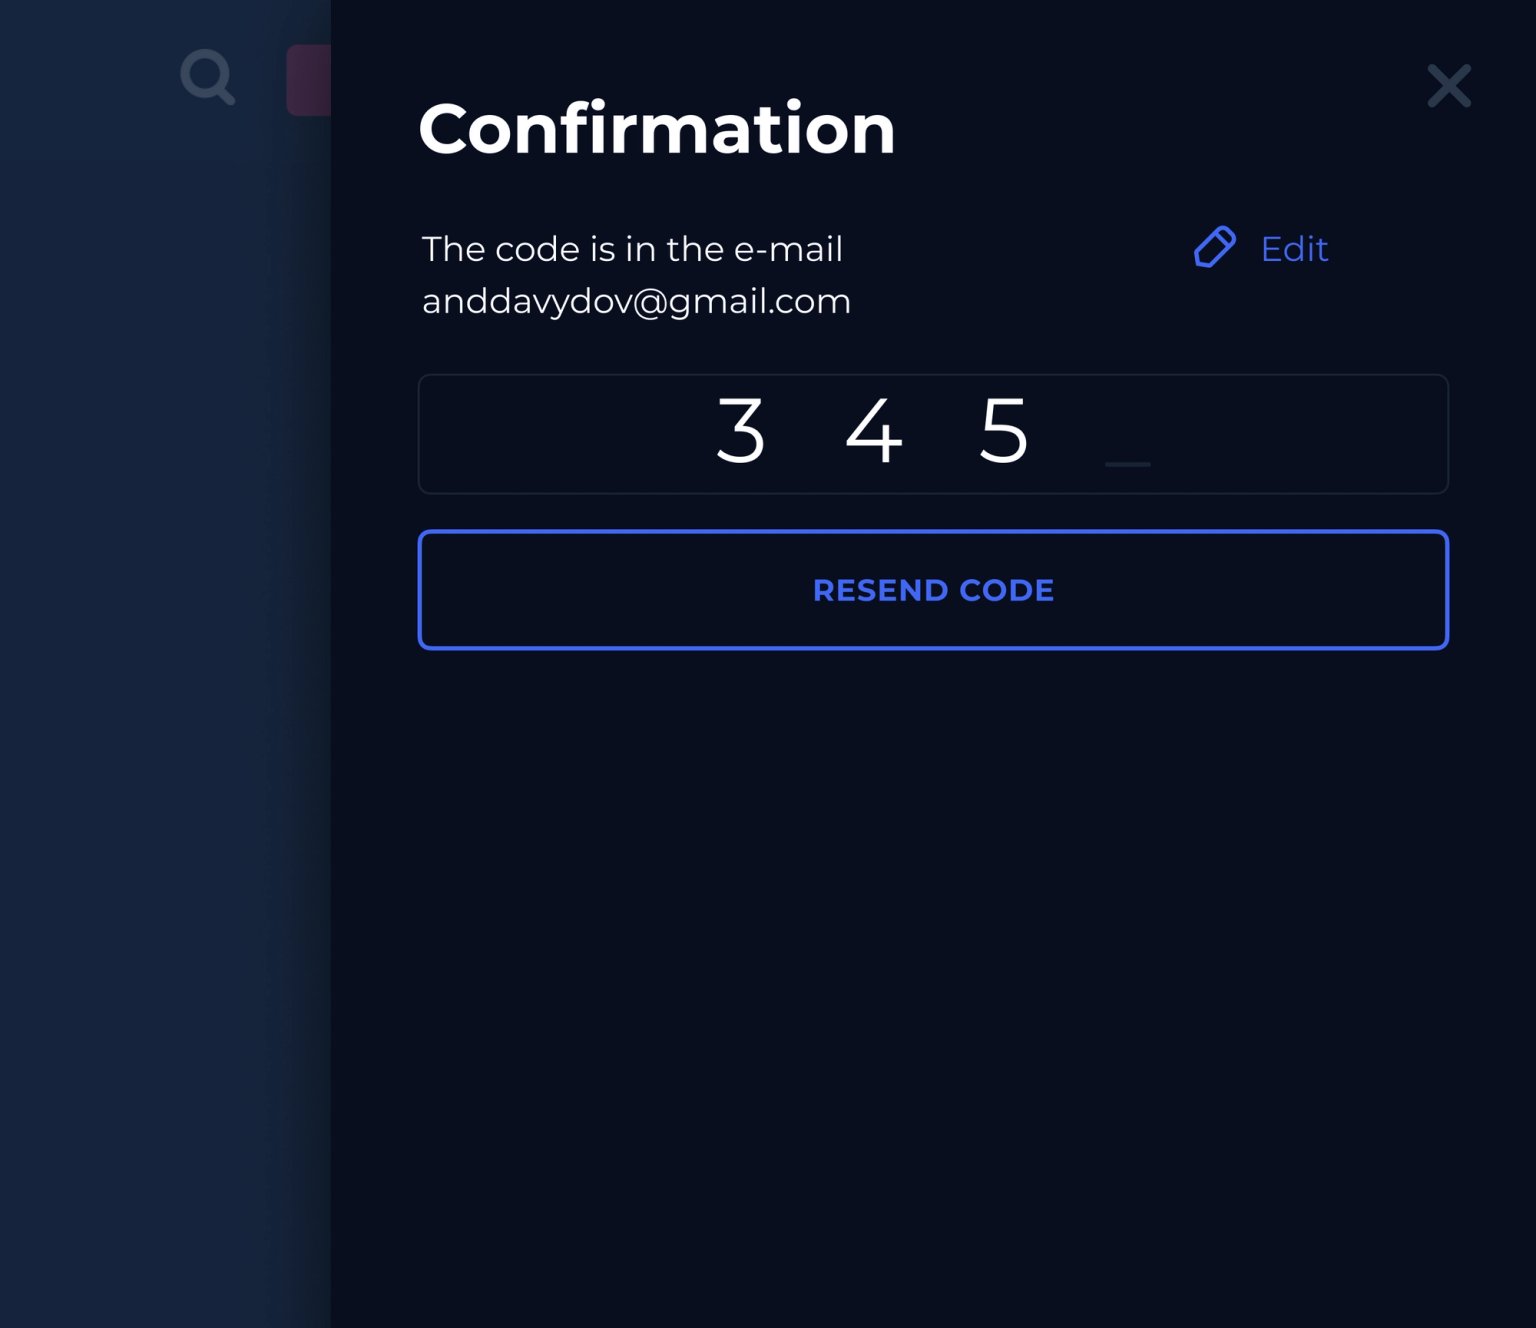The width and height of the screenshot is (1536, 1328).
Task: Click the first code digit 3
Action: tap(741, 431)
